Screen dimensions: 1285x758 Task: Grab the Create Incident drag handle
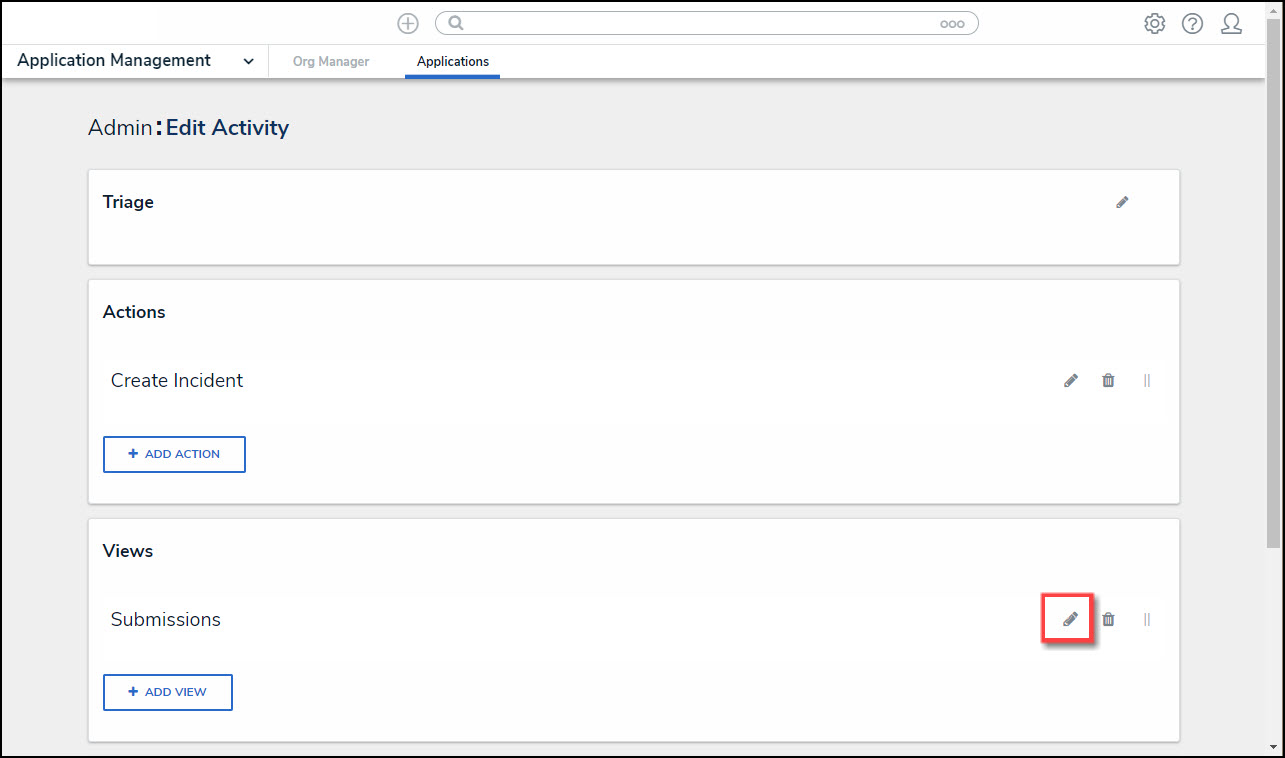point(1147,381)
